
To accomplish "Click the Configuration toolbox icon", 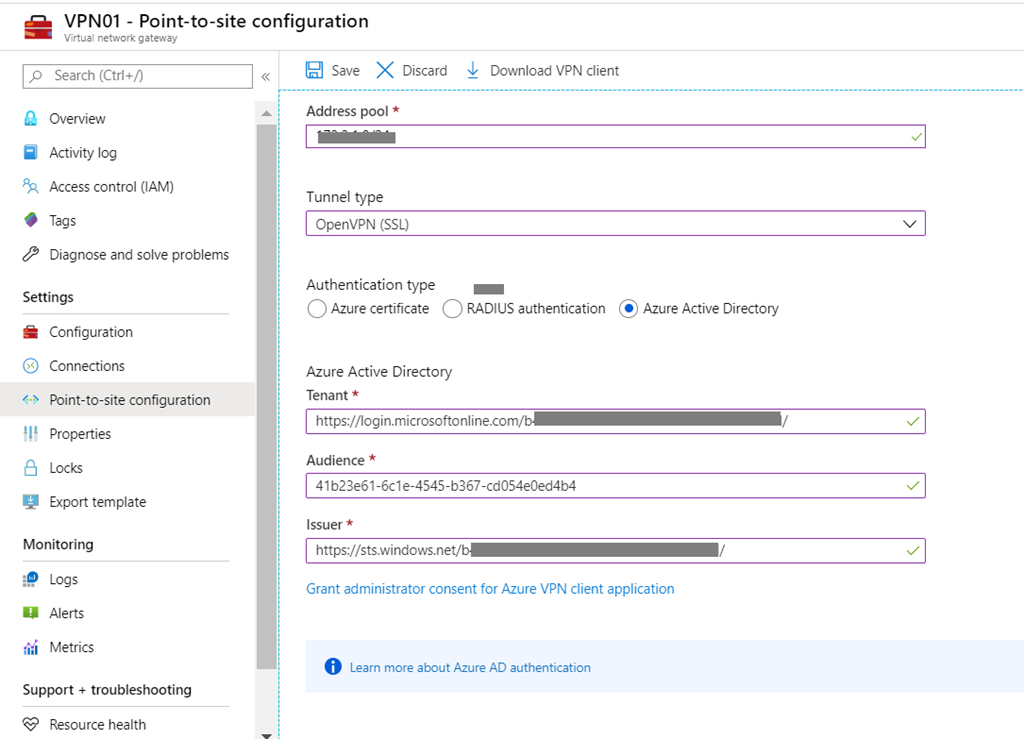I will [31, 332].
